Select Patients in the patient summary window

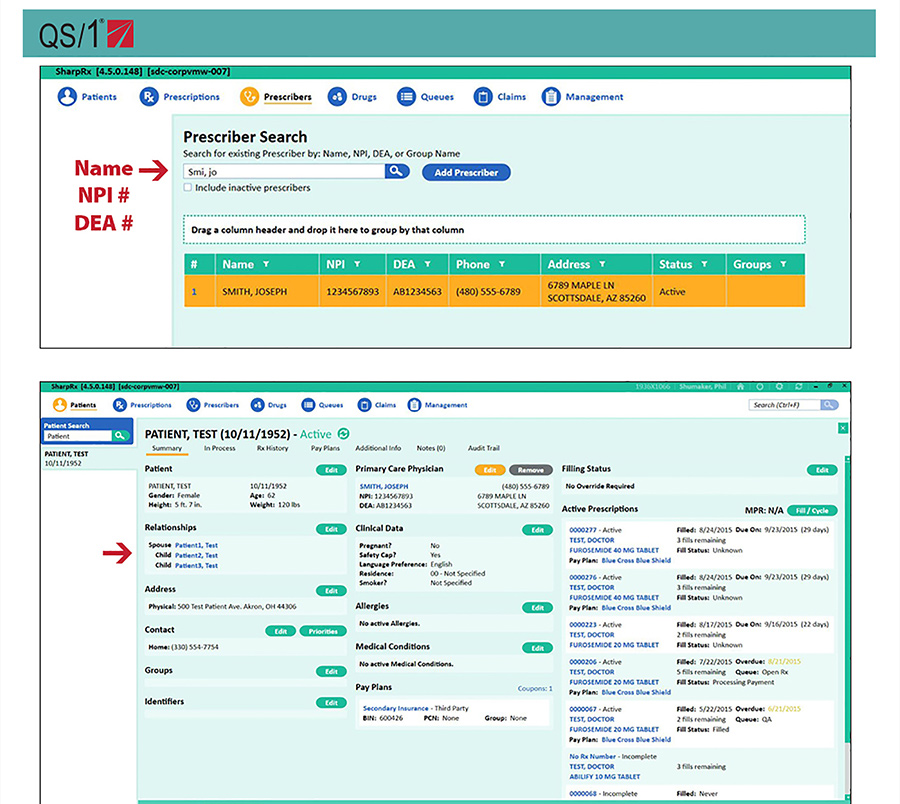point(75,405)
